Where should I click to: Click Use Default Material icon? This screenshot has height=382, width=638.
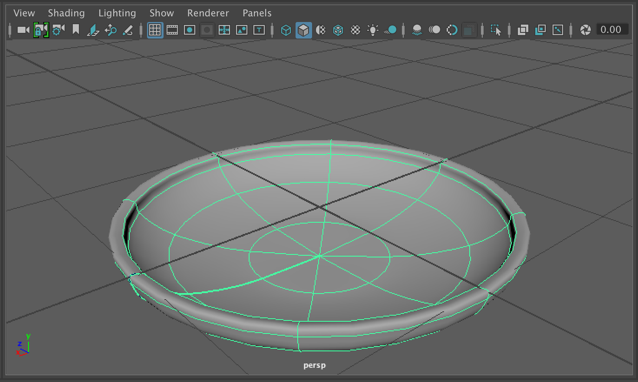coord(321,30)
